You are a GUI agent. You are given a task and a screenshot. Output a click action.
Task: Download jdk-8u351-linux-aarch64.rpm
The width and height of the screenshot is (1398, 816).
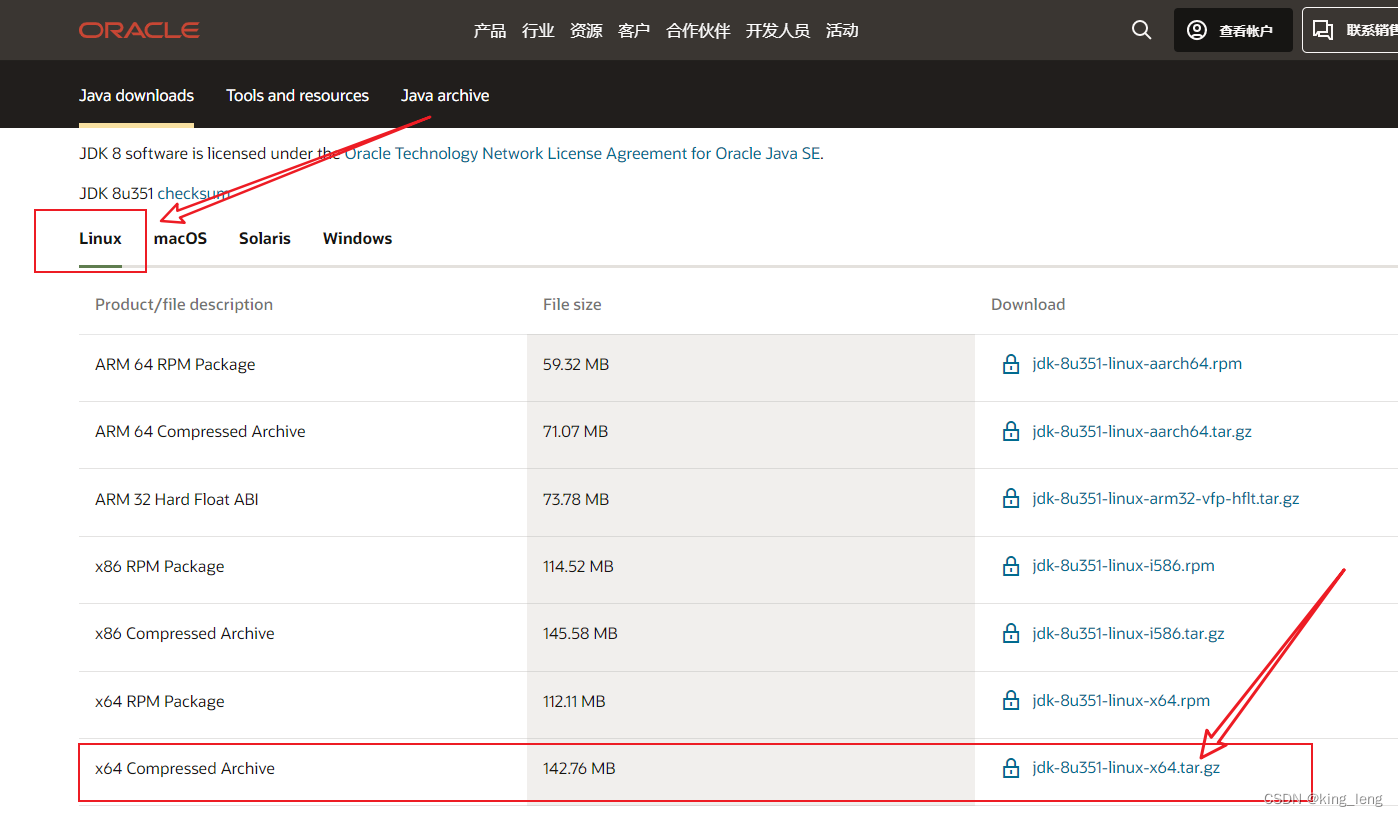(1137, 364)
